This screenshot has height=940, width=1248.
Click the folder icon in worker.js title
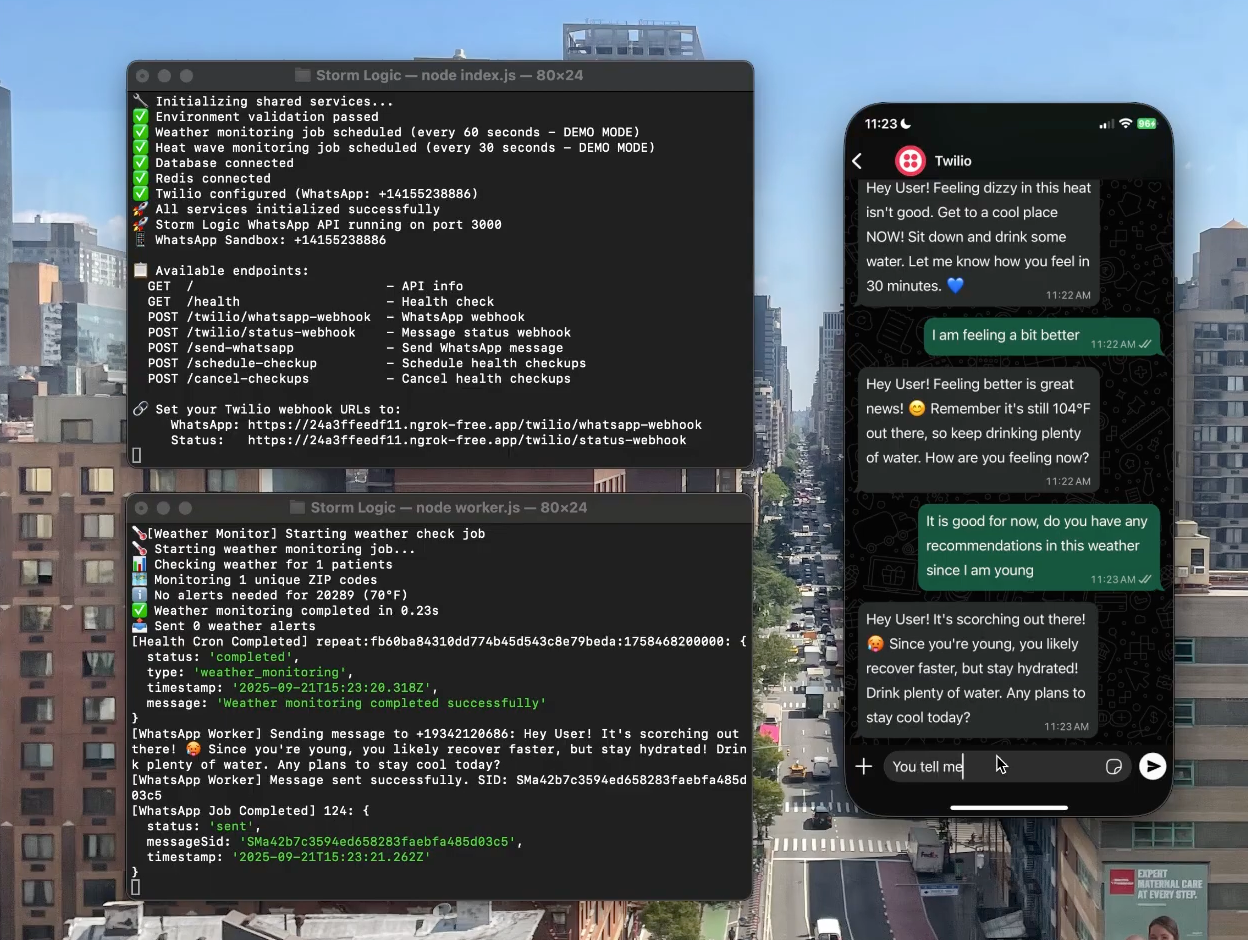coord(297,508)
